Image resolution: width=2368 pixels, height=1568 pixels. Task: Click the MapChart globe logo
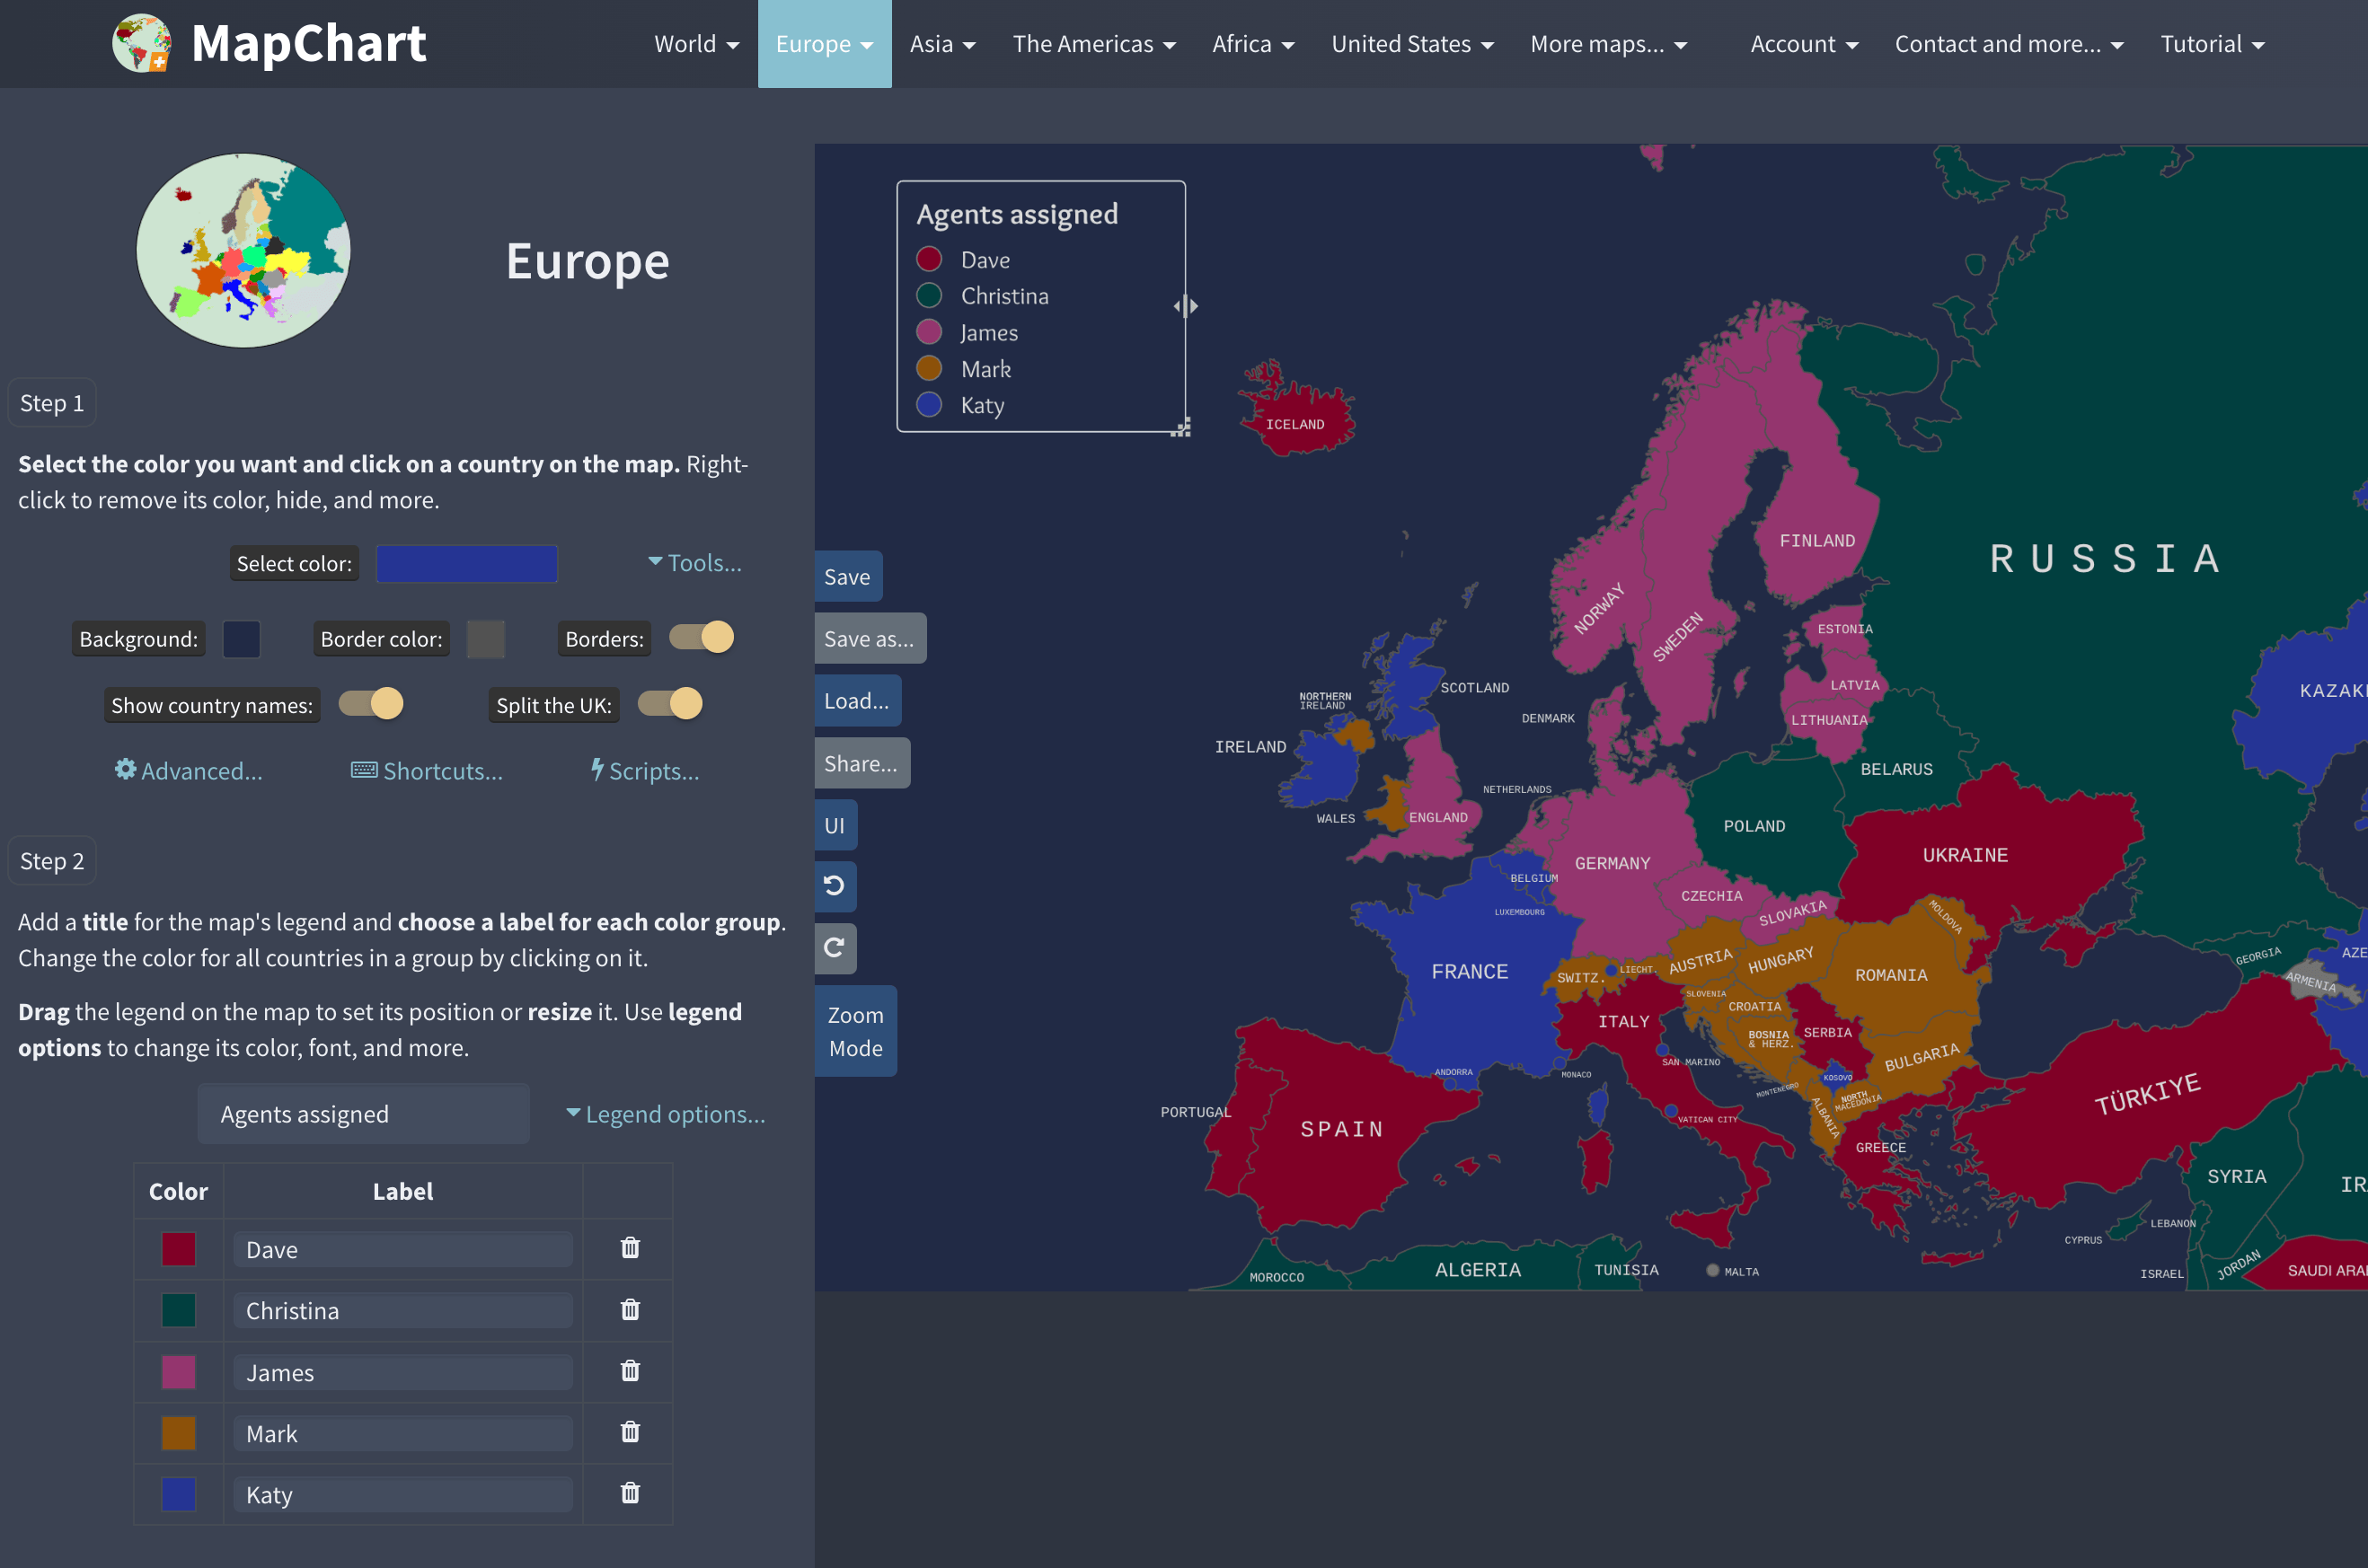pyautogui.click(x=143, y=43)
